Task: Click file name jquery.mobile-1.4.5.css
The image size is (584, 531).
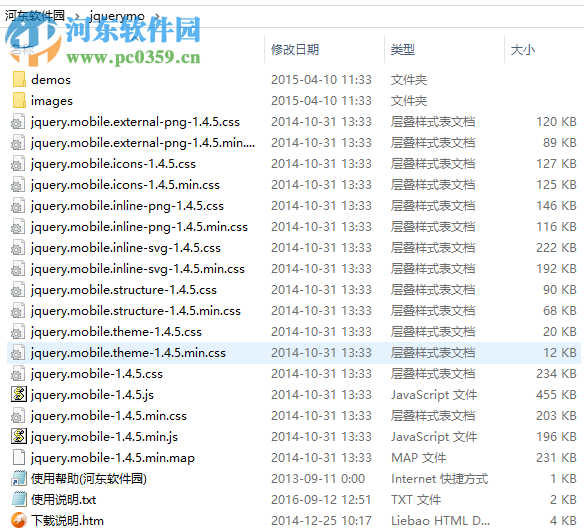Action: tap(97, 374)
